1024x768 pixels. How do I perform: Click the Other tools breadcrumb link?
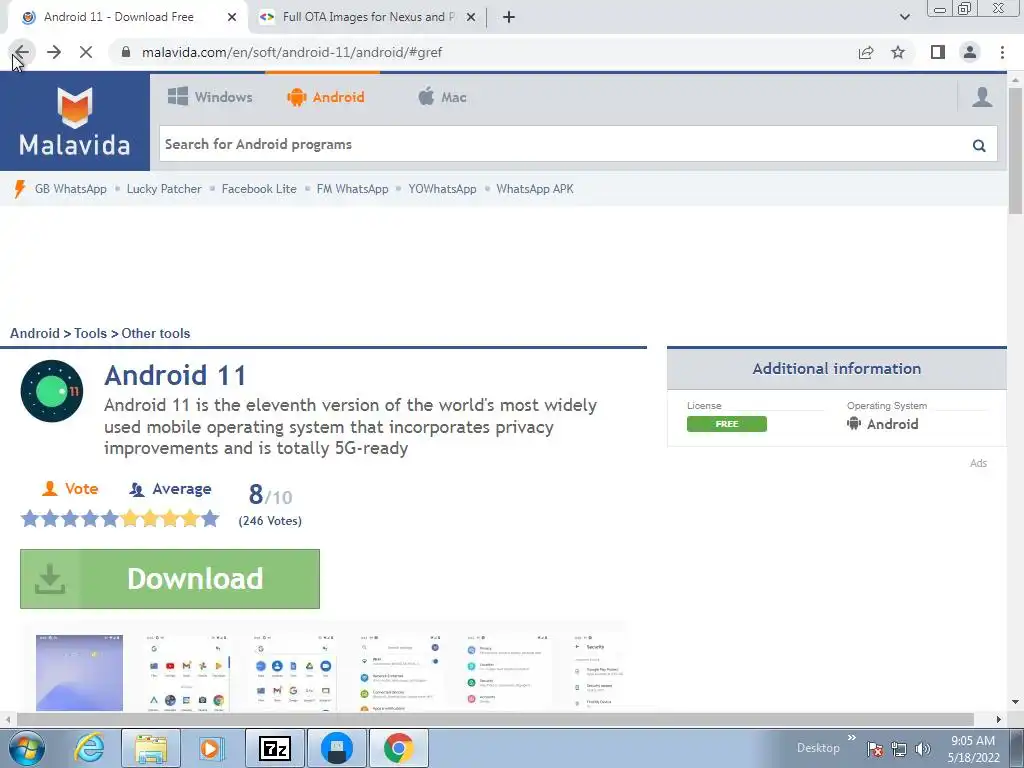coord(155,333)
